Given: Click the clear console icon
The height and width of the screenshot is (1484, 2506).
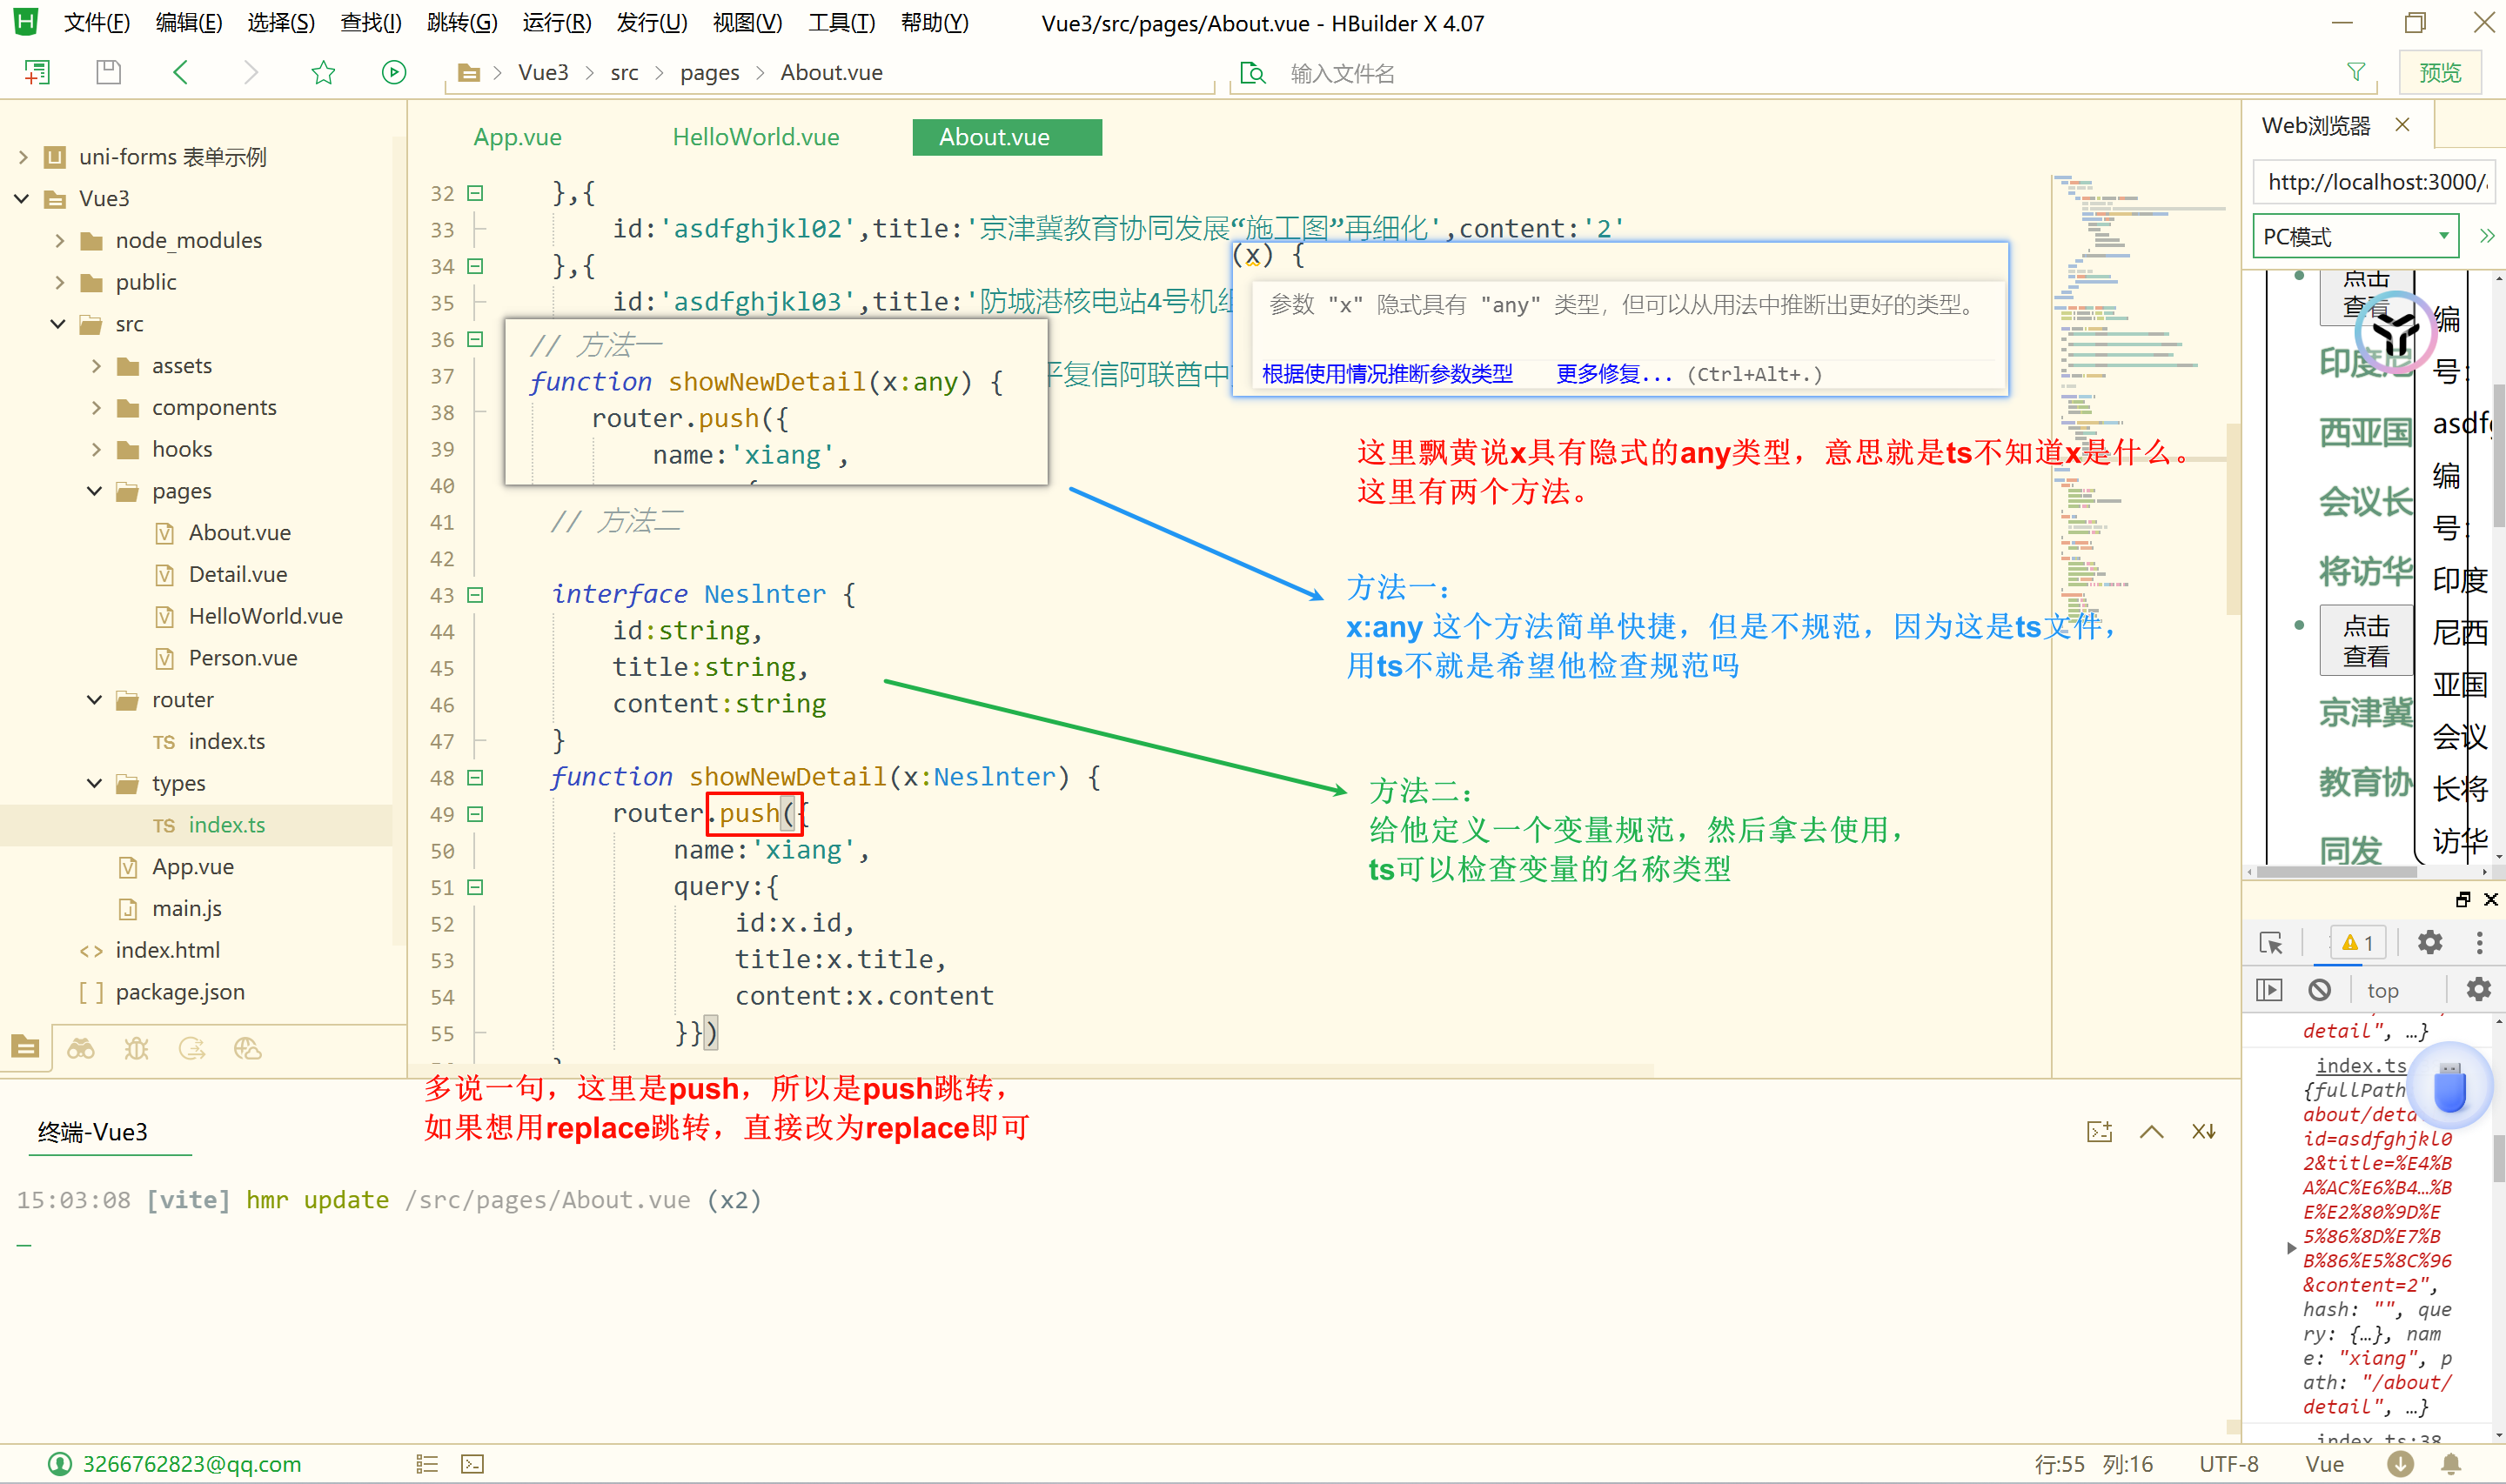Looking at the screenshot, I should point(2320,990).
